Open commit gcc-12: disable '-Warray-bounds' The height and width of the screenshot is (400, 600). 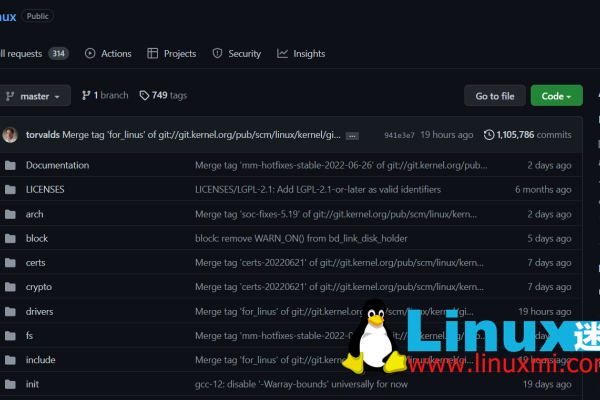pyautogui.click(x=301, y=384)
